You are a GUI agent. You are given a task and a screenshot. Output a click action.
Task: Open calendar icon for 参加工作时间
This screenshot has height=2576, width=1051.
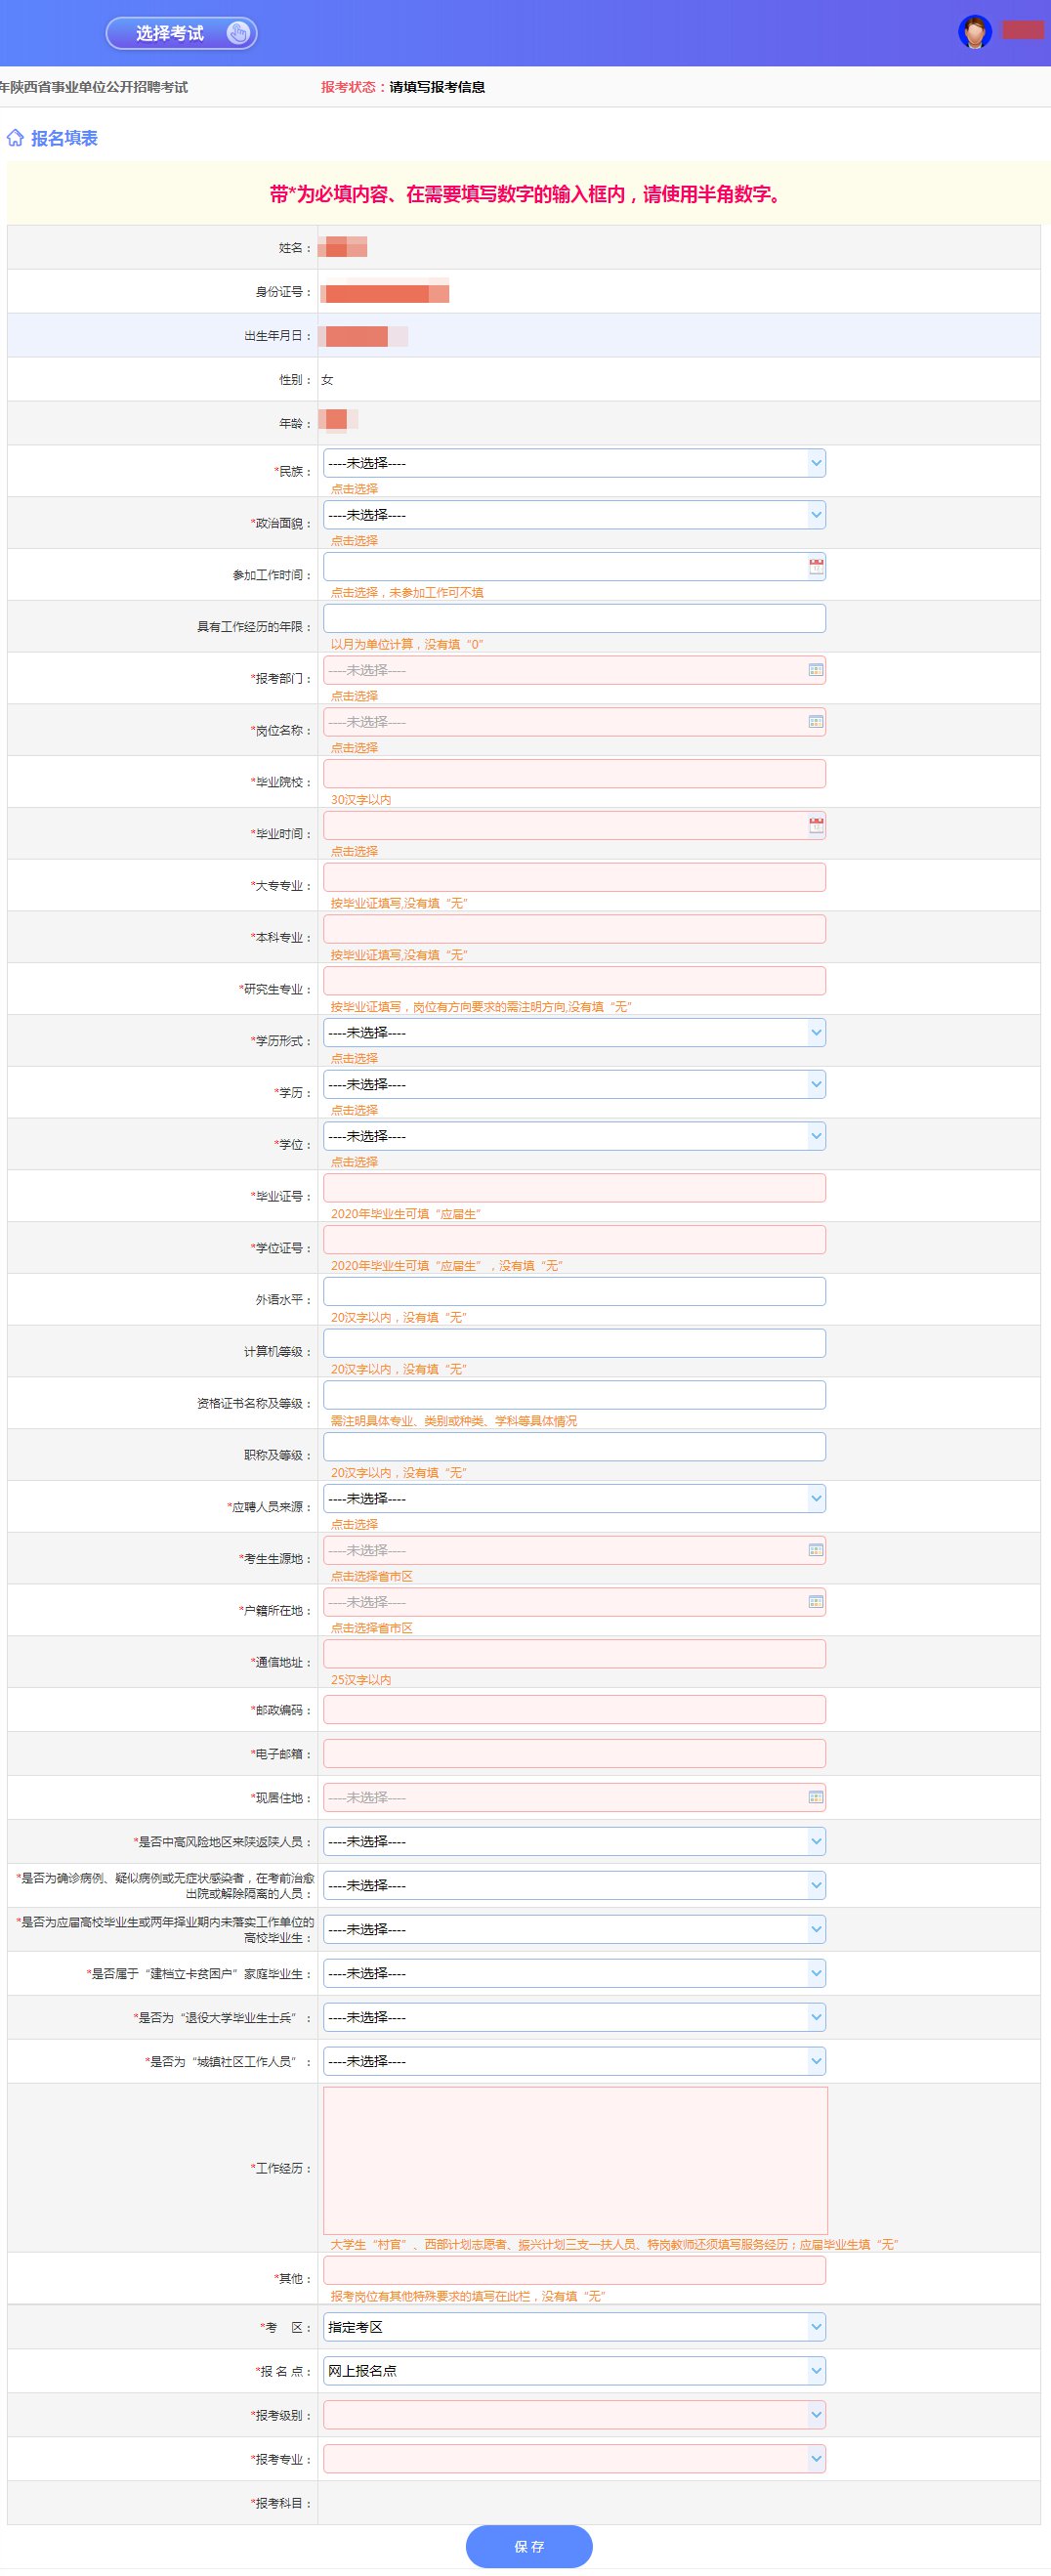tap(816, 567)
